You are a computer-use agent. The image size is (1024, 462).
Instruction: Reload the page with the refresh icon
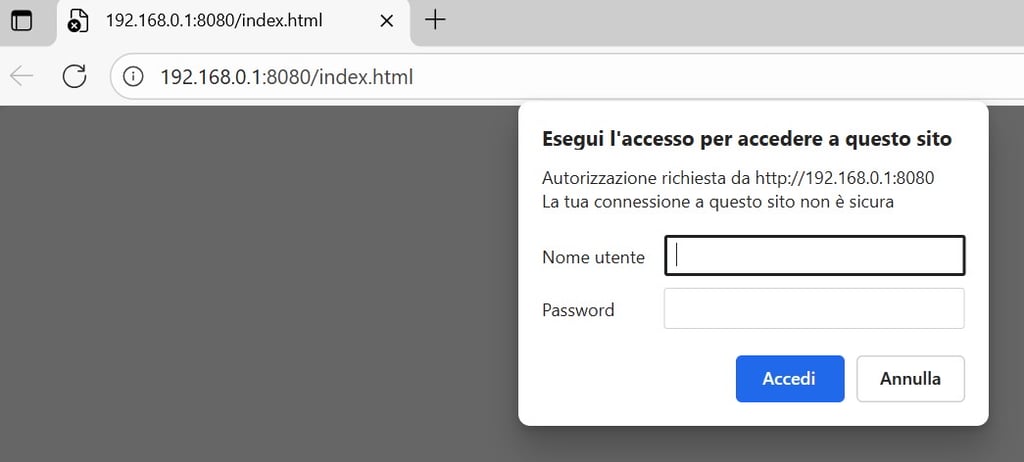74,76
